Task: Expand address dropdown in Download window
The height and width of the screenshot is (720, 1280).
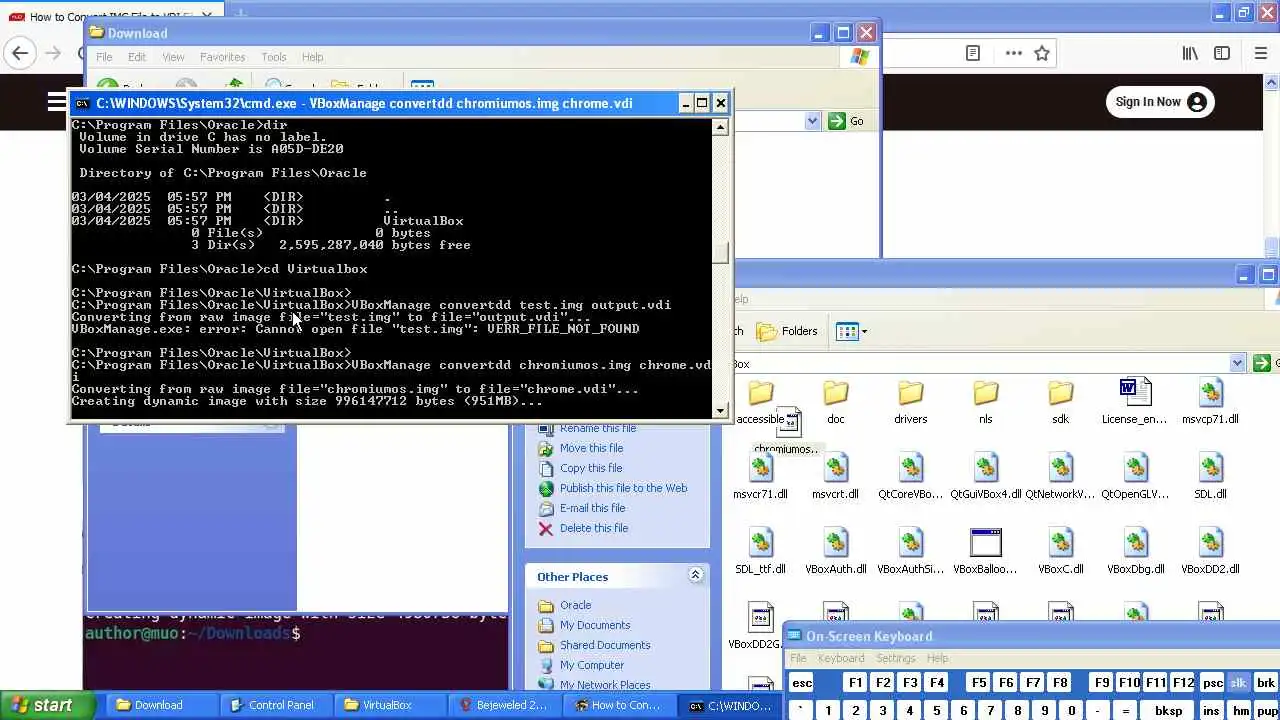Action: pyautogui.click(x=812, y=121)
